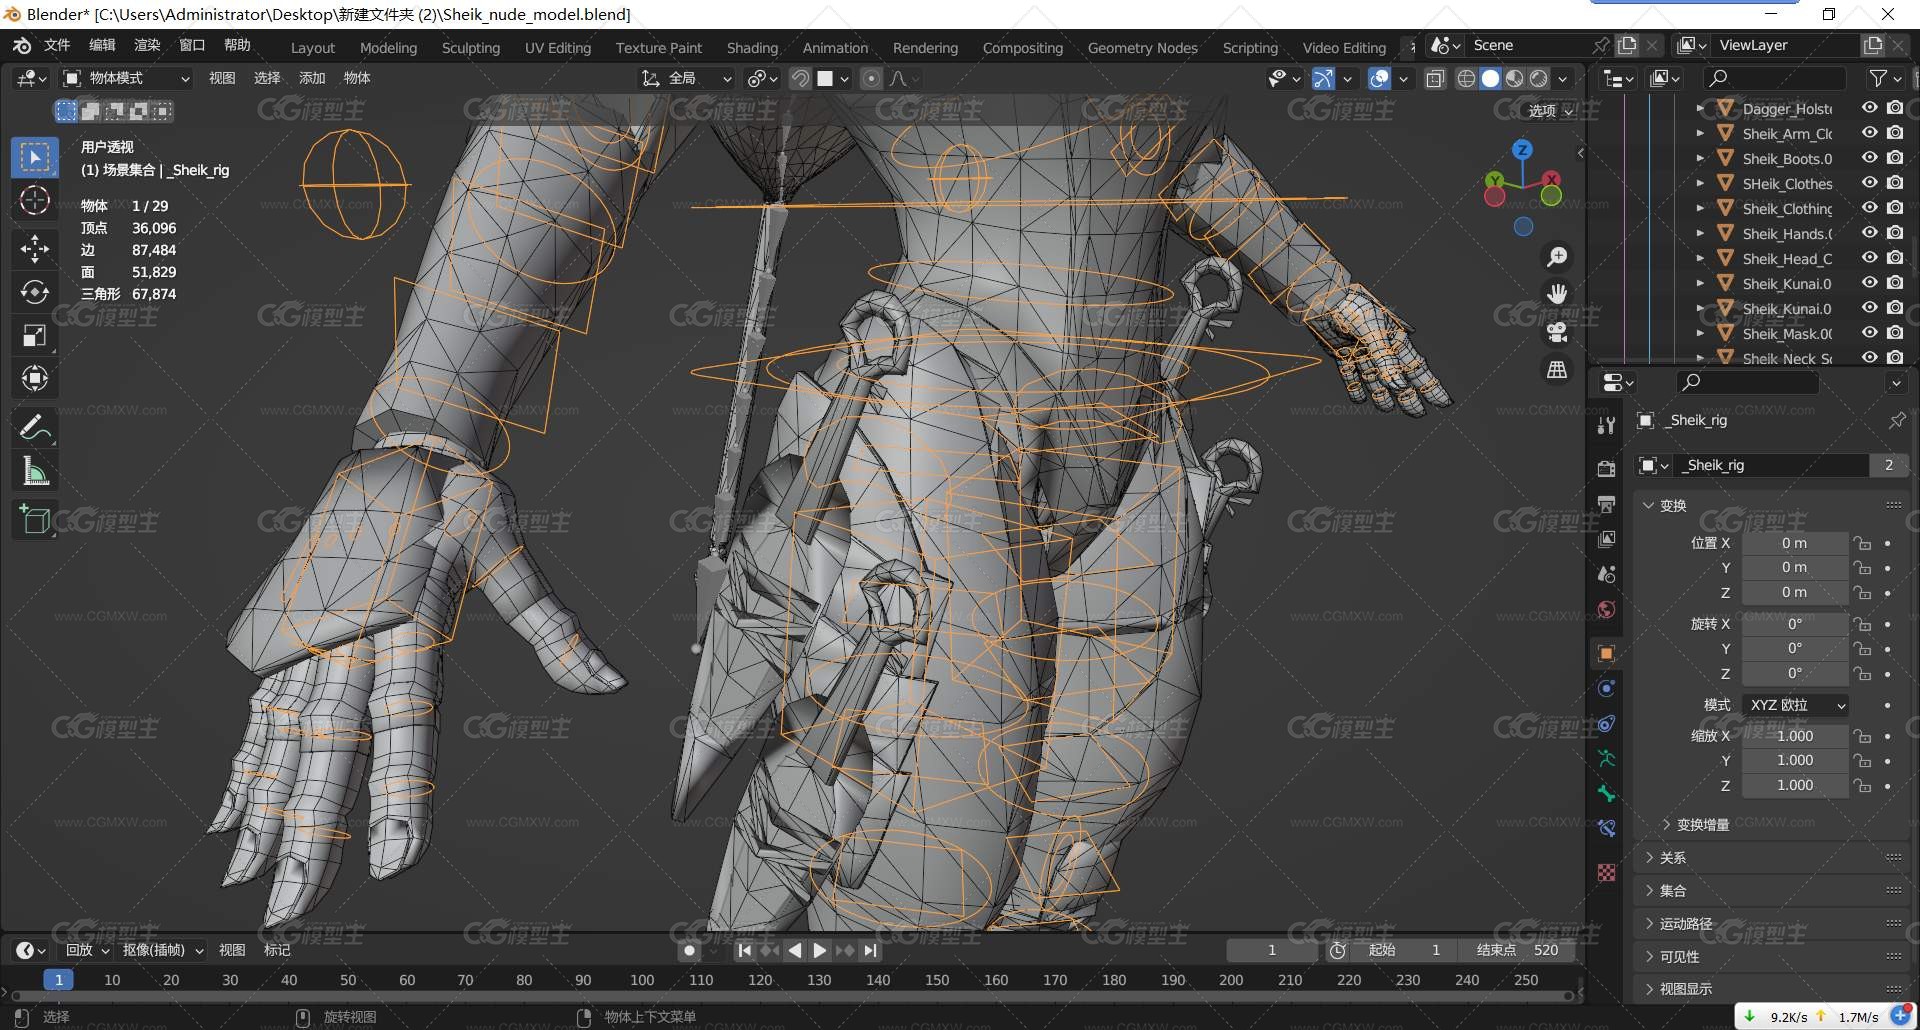Toggle viewport overlays button
This screenshot has height=1030, width=1920.
coord(1379,79)
